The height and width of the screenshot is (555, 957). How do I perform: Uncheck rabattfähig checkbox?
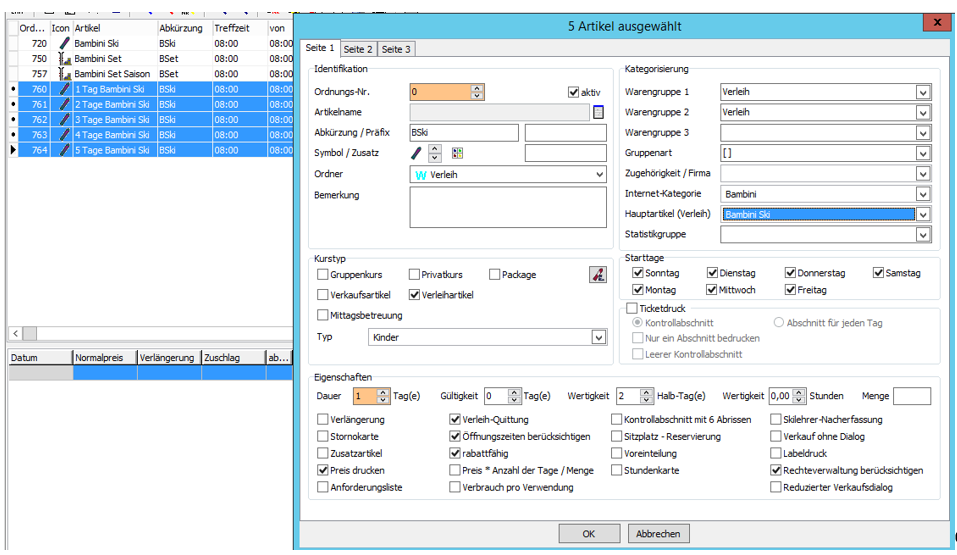(x=455, y=454)
